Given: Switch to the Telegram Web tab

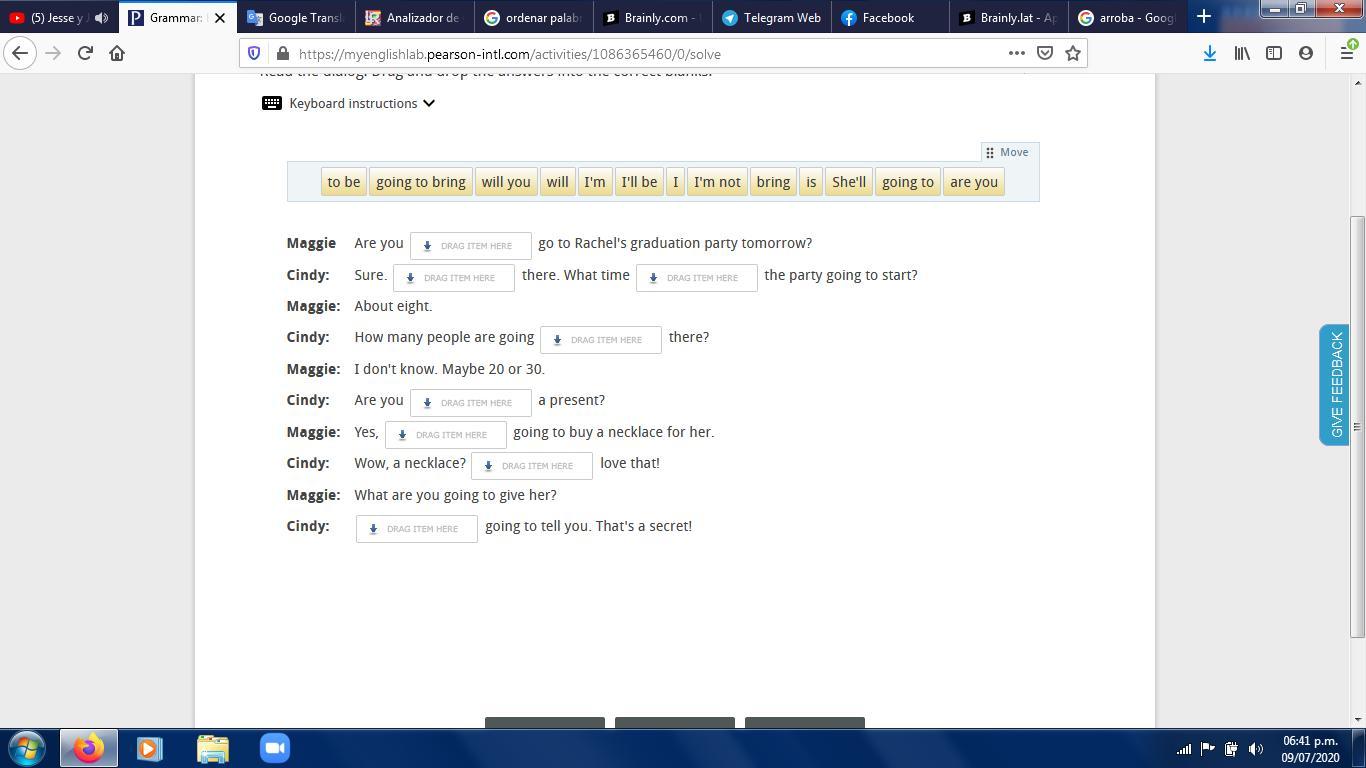Looking at the screenshot, I should [772, 17].
